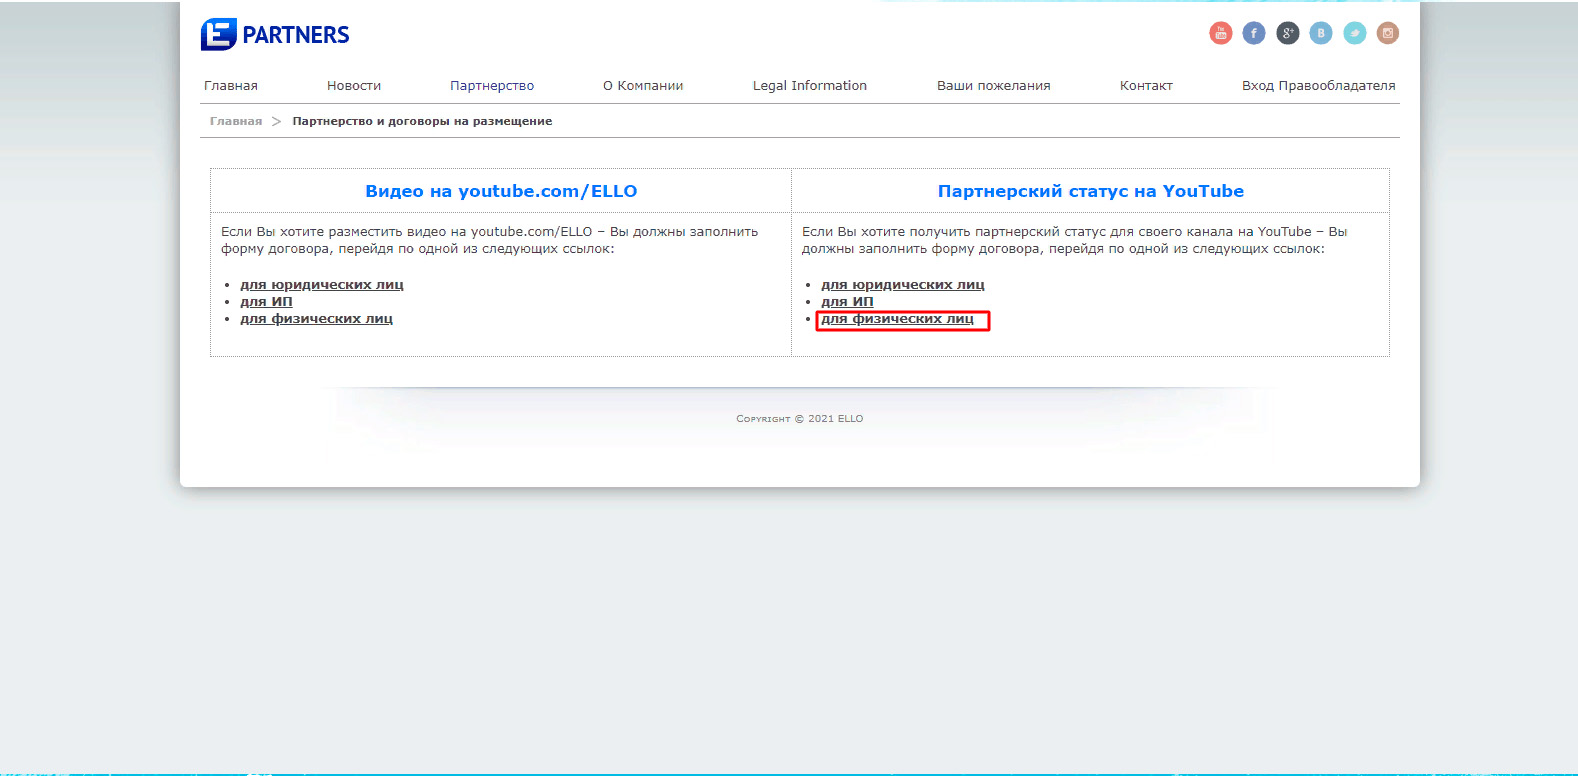Image resolution: width=1578 pixels, height=776 pixels.
Task: Open the Twitter bird icon
Action: (1354, 33)
